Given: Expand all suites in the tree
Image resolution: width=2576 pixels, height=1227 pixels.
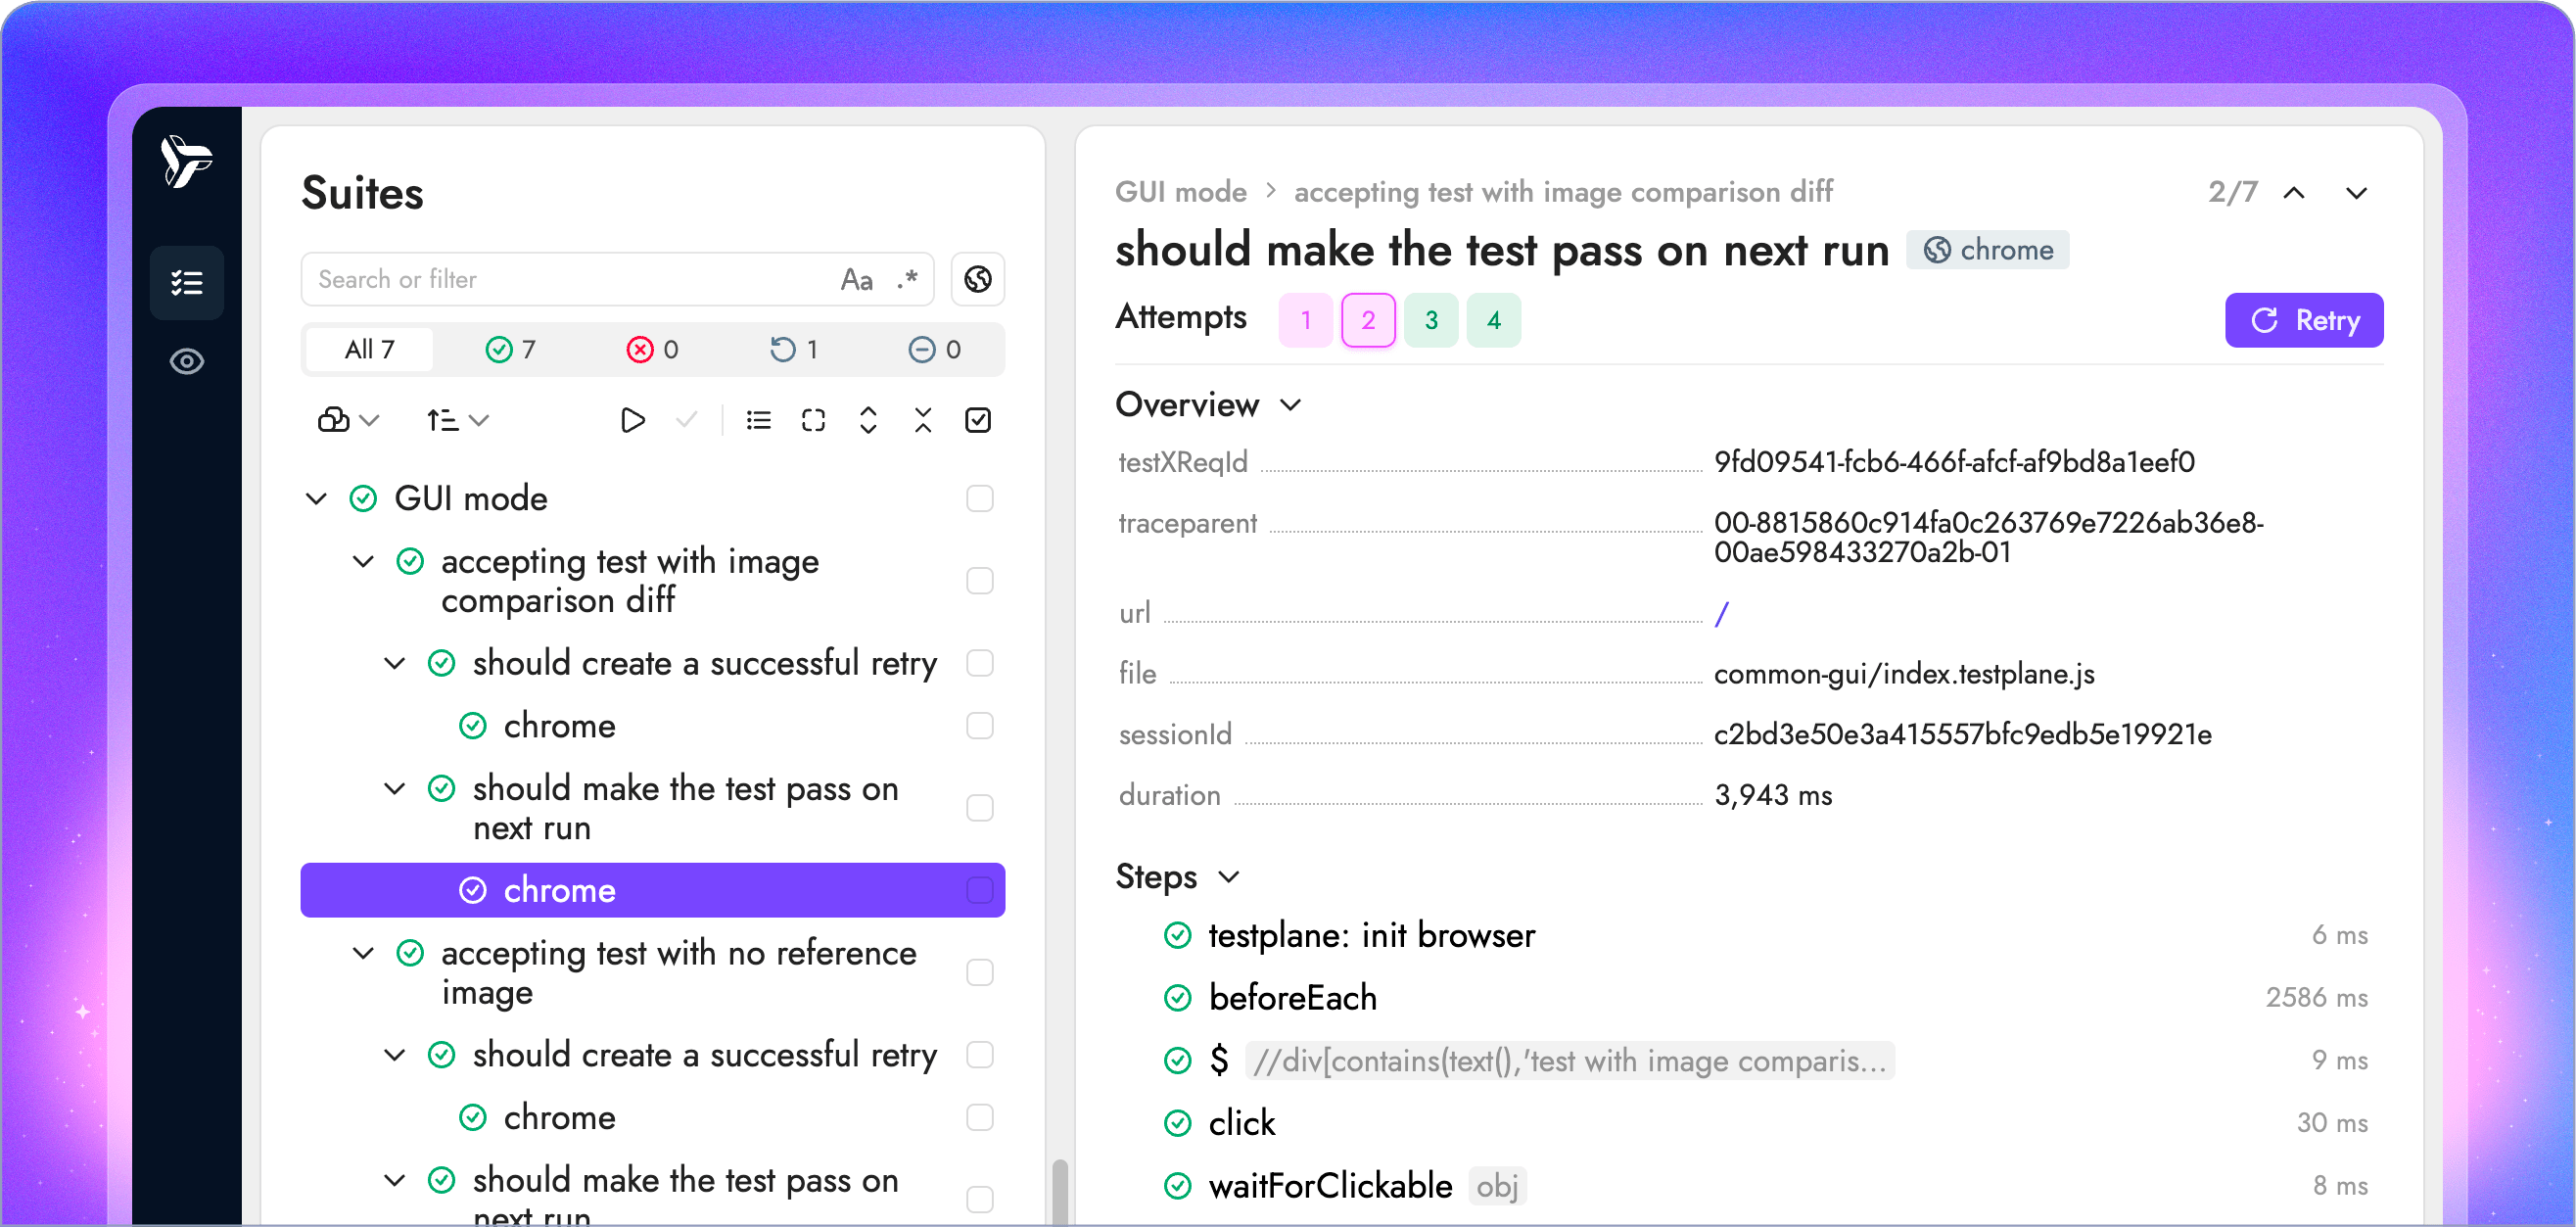Looking at the screenshot, I should [x=868, y=420].
